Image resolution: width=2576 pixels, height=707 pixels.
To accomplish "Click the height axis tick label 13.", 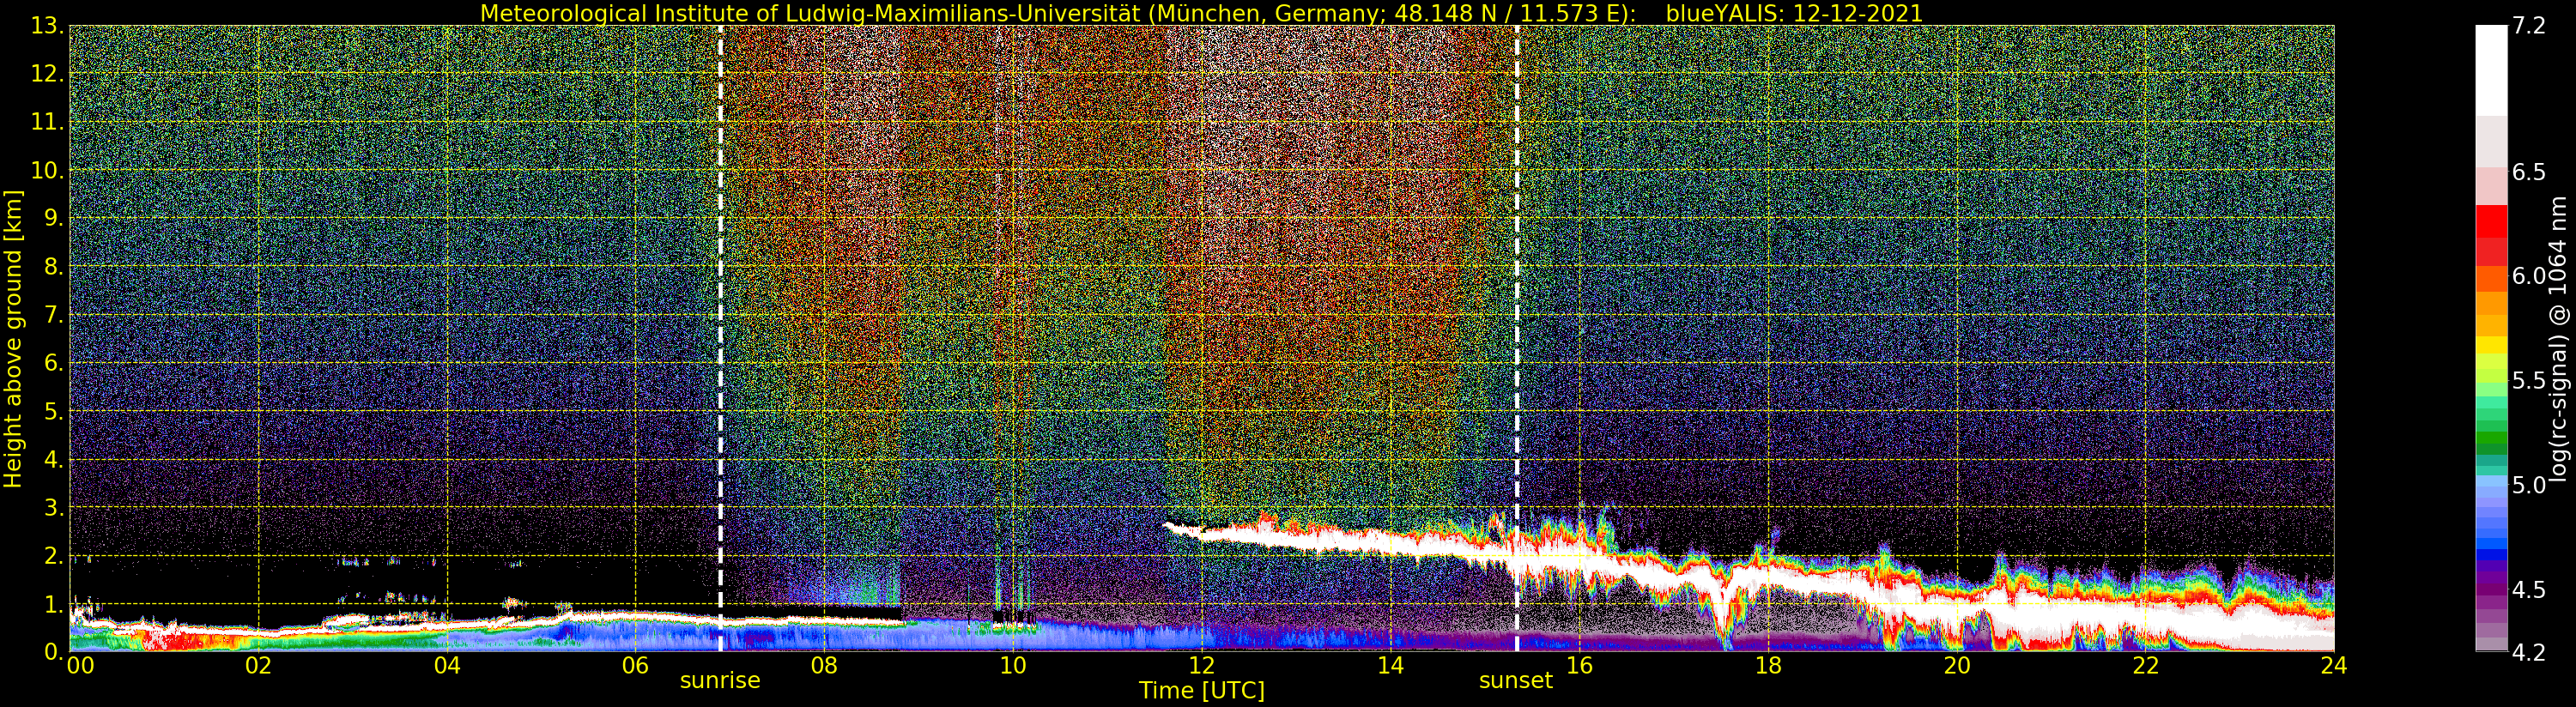I will tap(48, 26).
